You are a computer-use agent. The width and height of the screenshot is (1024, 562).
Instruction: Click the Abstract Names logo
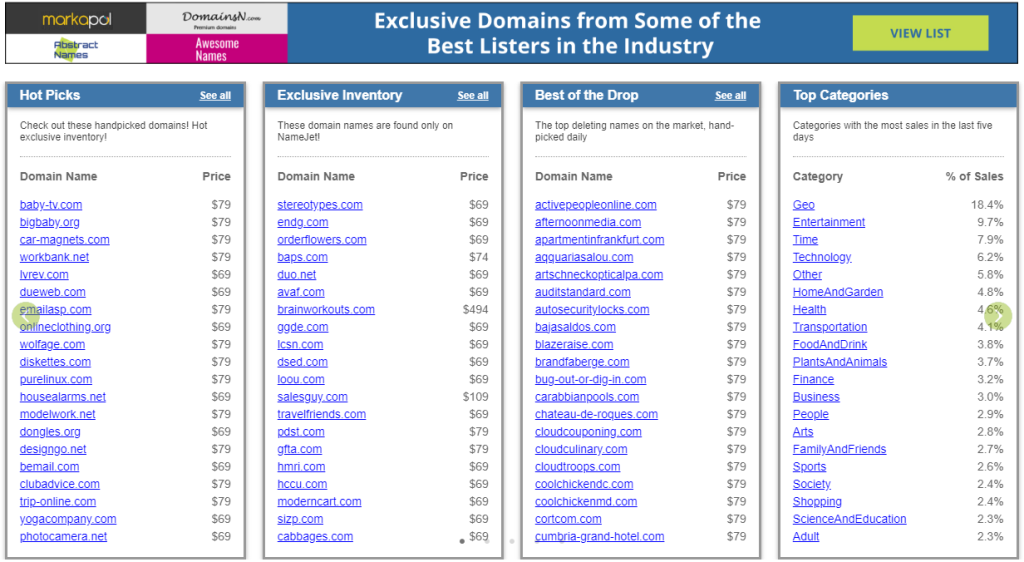(x=75, y=49)
